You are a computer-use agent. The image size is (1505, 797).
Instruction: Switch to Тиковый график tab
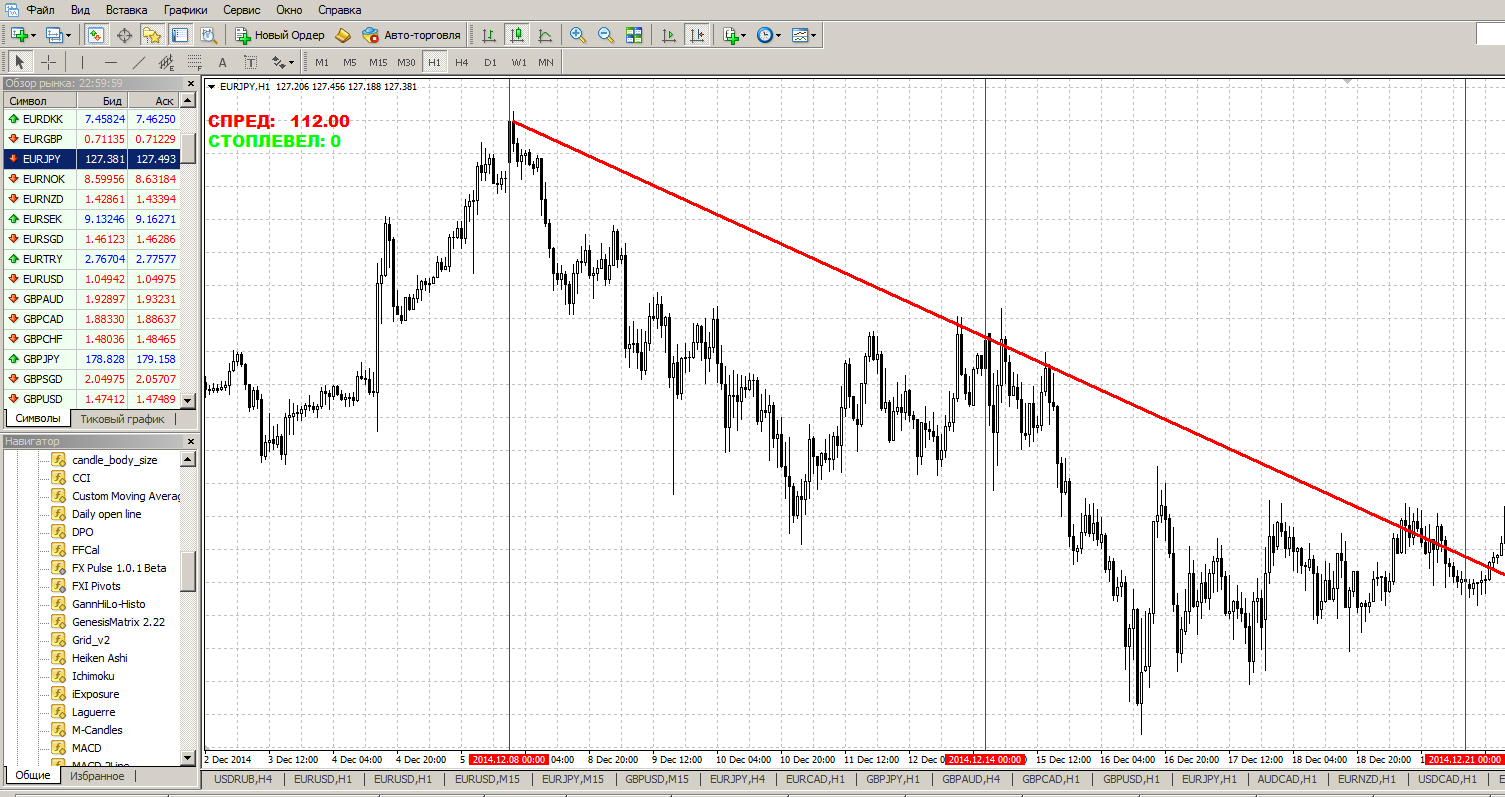click(x=122, y=419)
